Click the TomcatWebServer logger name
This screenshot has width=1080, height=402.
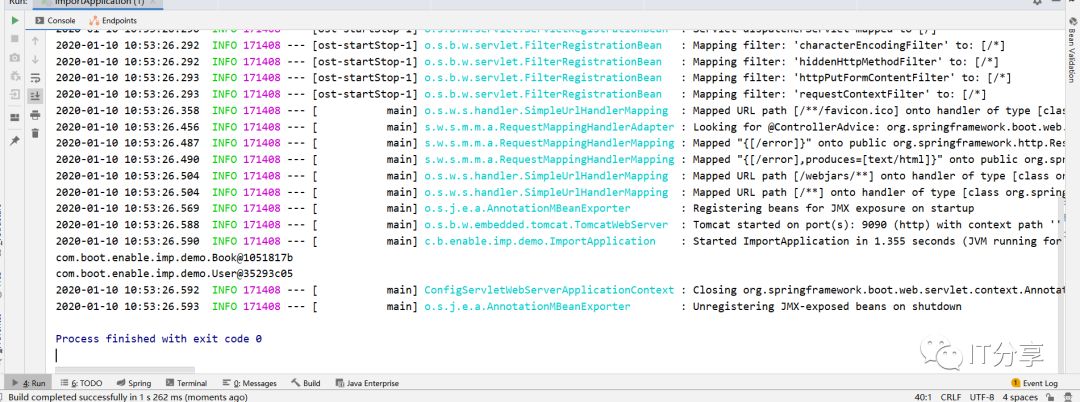click(x=546, y=224)
